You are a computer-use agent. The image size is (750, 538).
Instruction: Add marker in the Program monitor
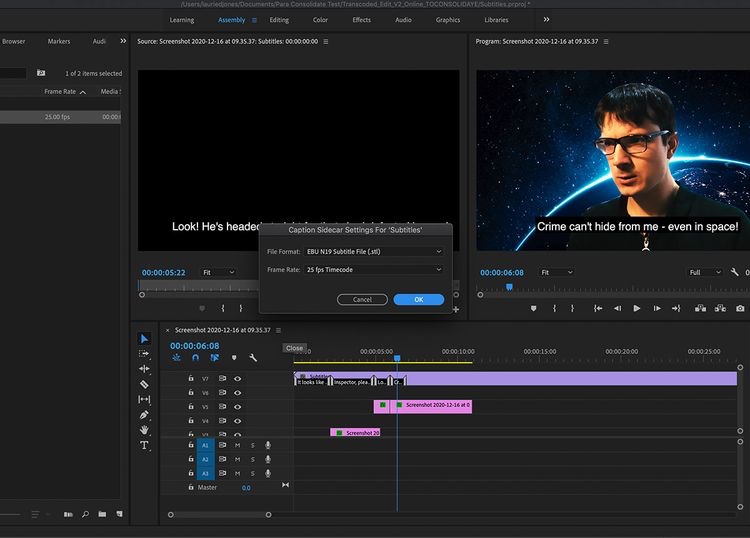point(533,308)
